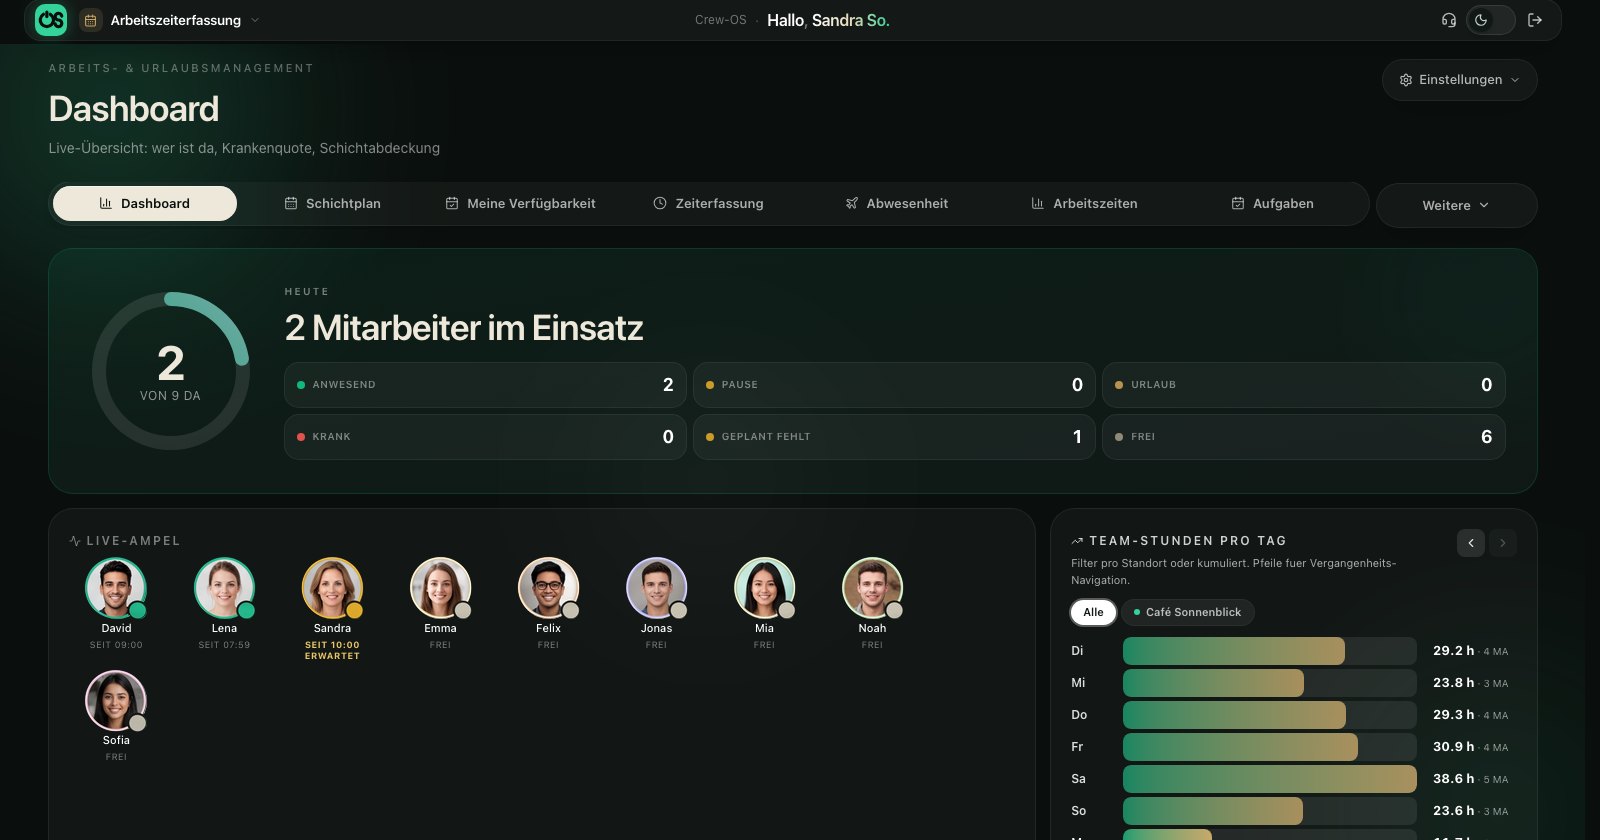Open Lena's avatar in Live-Ampel
This screenshot has width=1600, height=840.
[224, 588]
